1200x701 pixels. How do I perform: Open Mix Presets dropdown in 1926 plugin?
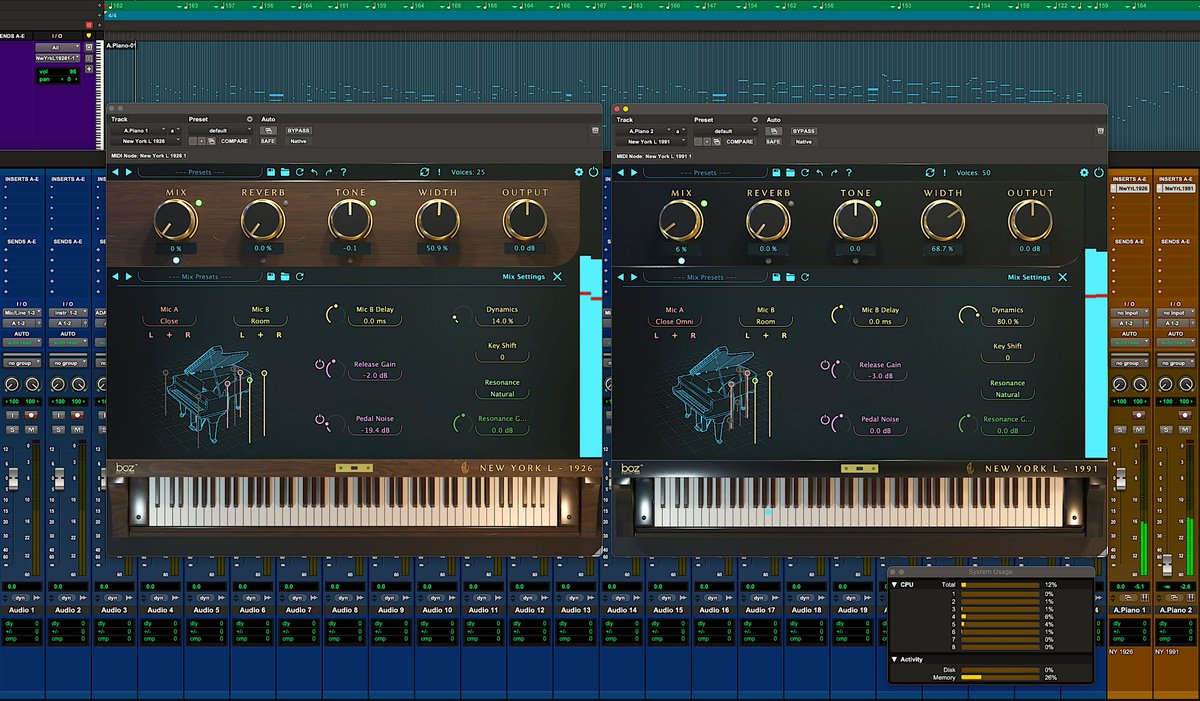pos(200,276)
